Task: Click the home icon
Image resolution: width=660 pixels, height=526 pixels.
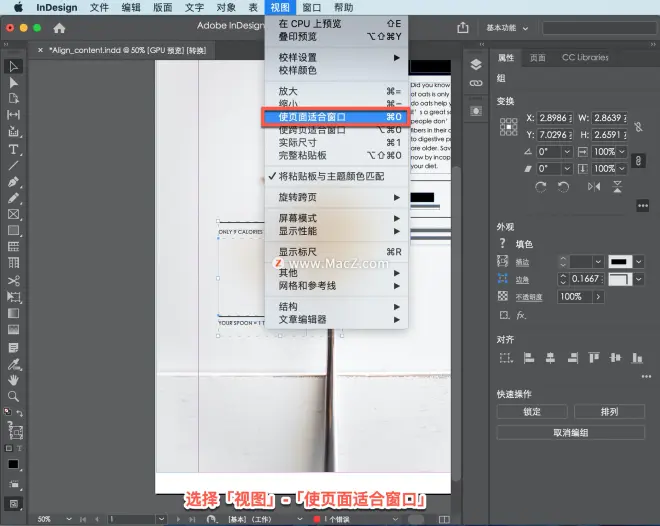Action: [x=59, y=28]
